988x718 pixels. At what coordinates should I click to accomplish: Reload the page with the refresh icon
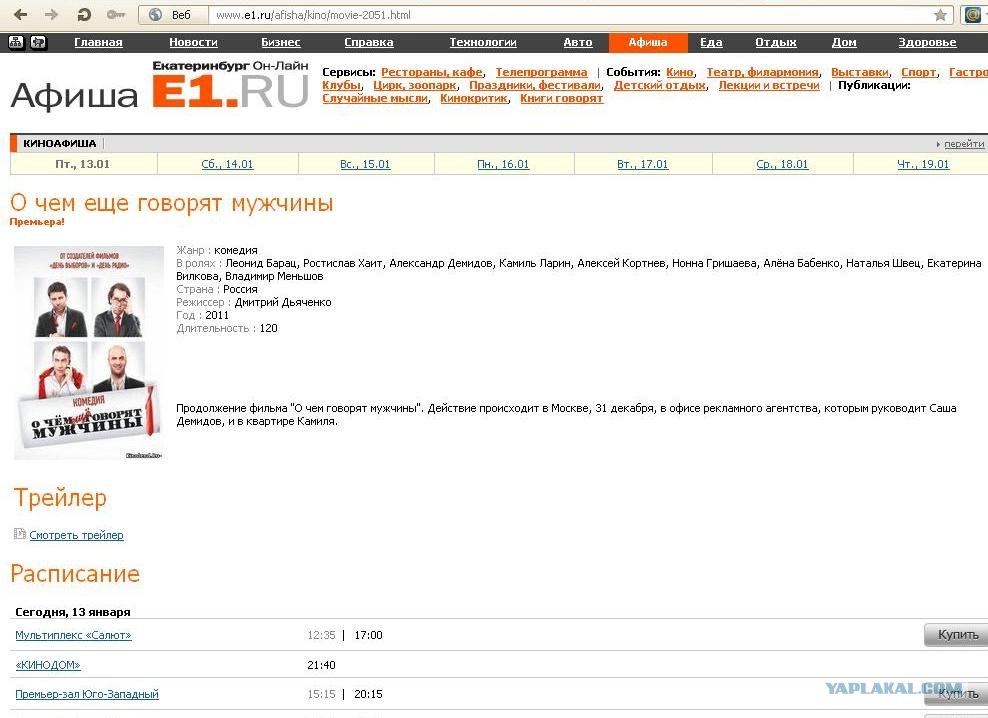pos(84,14)
